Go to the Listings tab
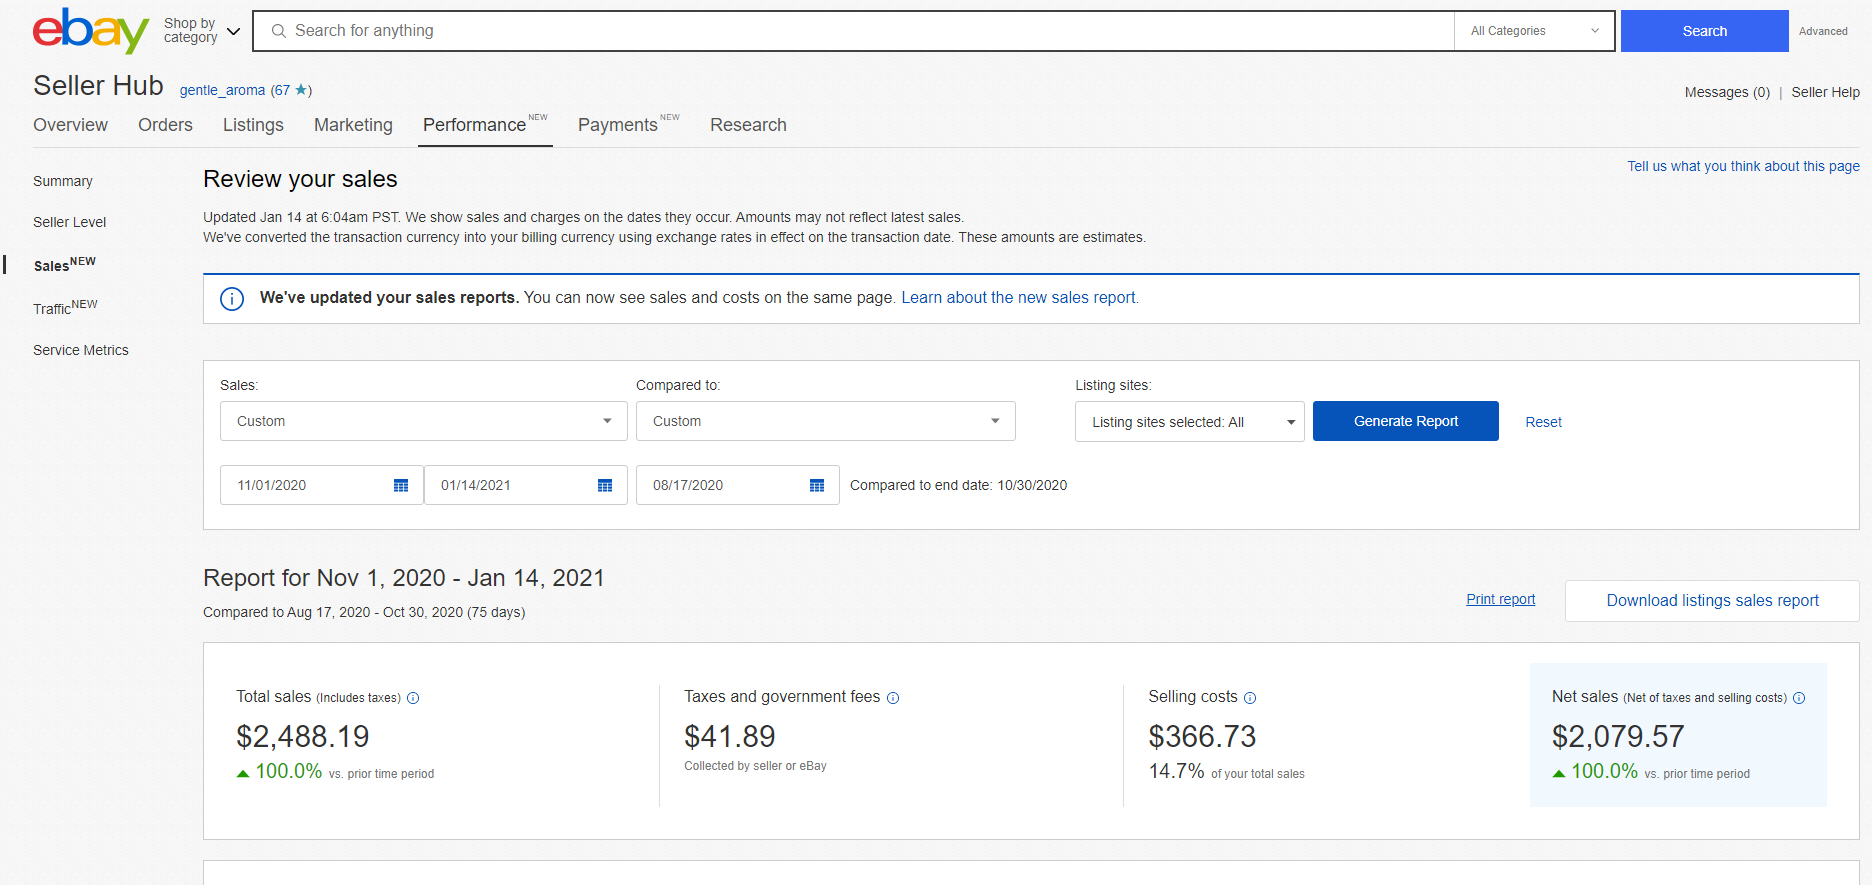The width and height of the screenshot is (1872, 885). (x=253, y=125)
